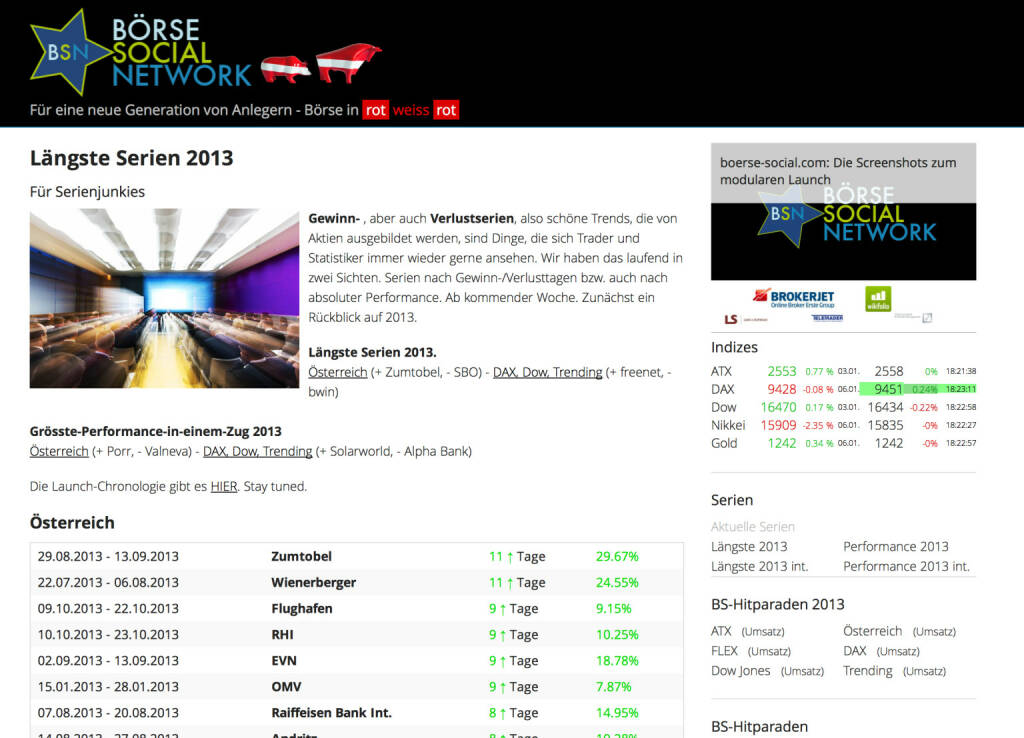1024x738 pixels.
Task: Open Aktuelle Serien in sidebar
Action: (753, 526)
